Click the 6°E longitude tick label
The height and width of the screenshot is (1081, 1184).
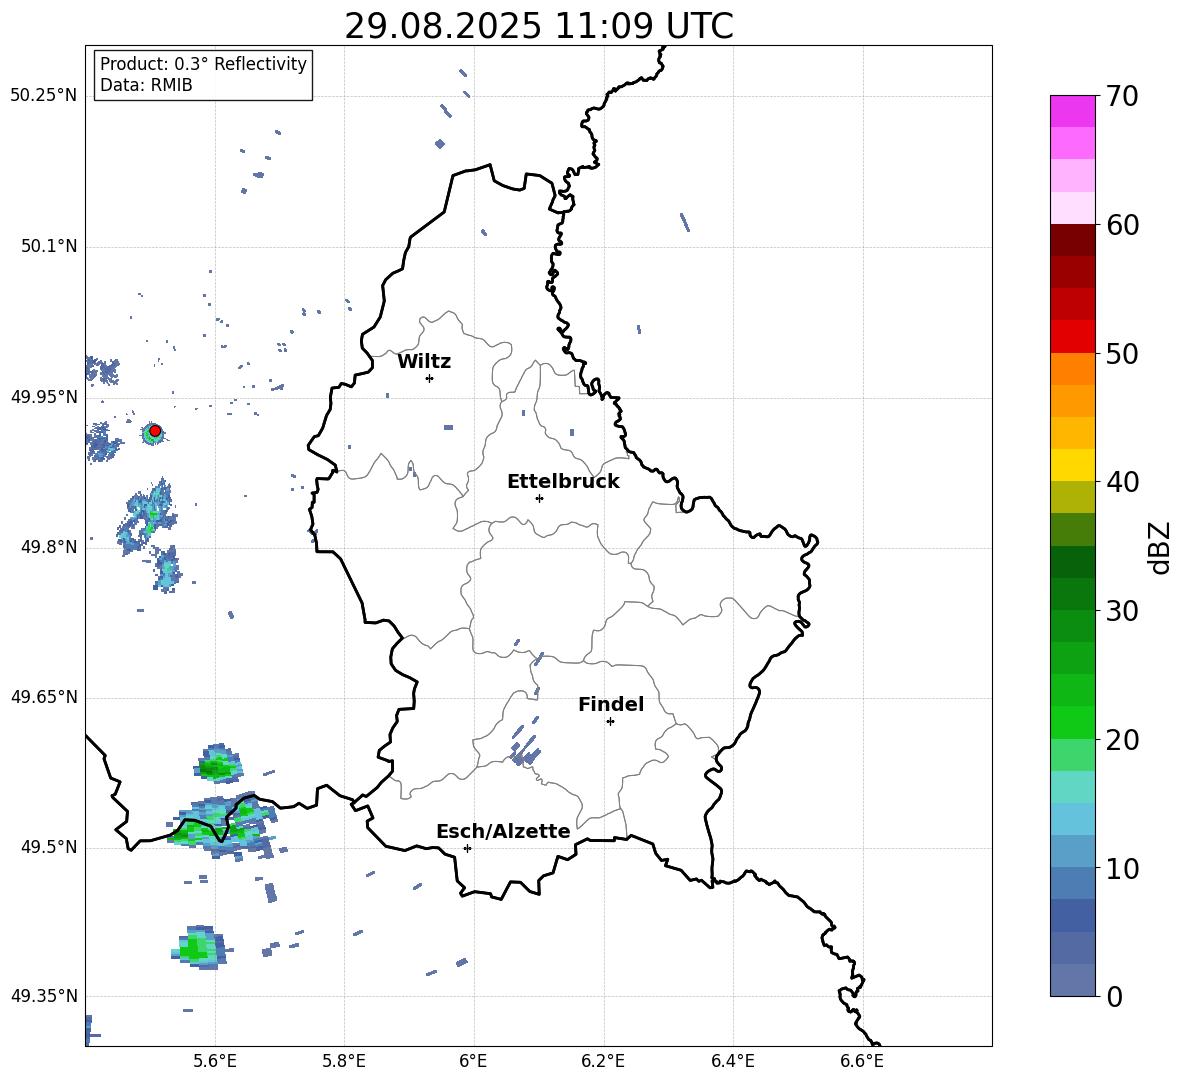click(473, 1061)
